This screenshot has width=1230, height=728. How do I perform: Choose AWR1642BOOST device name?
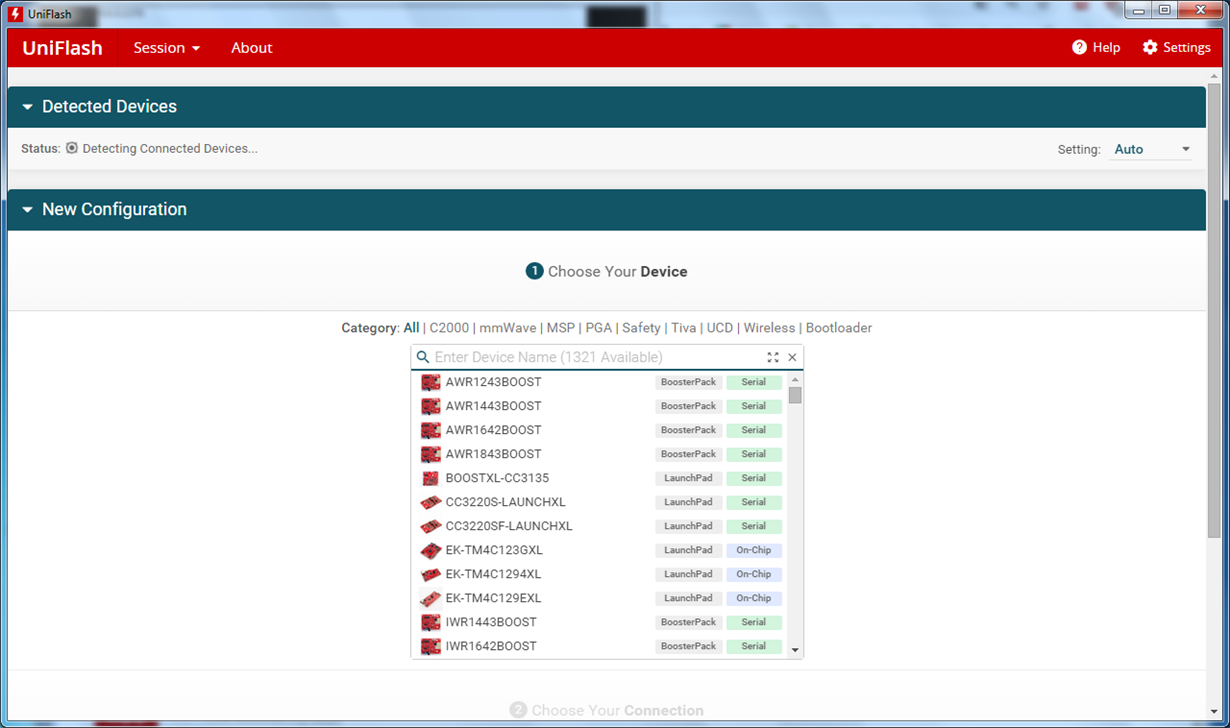tap(493, 430)
